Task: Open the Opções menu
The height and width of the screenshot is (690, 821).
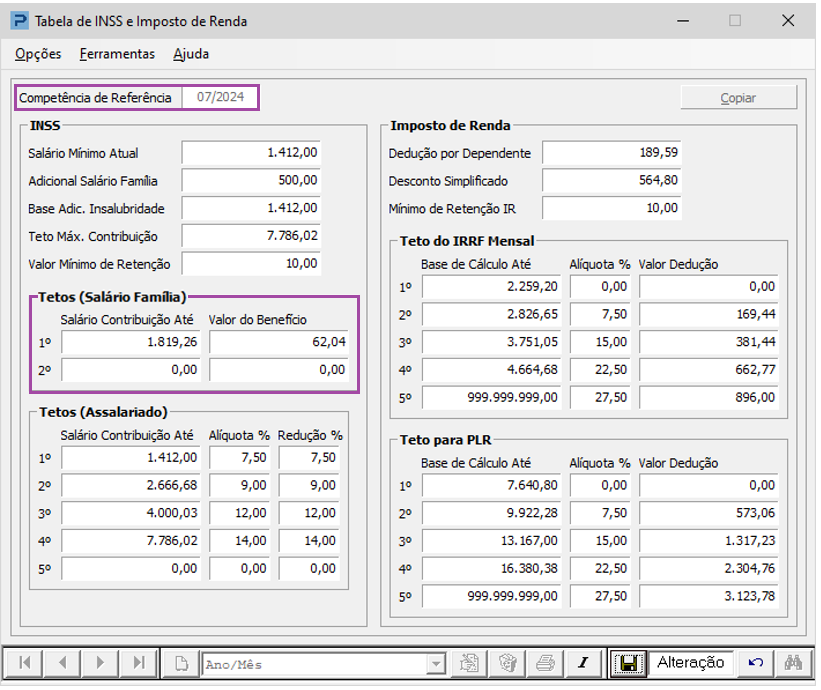Action: (38, 54)
